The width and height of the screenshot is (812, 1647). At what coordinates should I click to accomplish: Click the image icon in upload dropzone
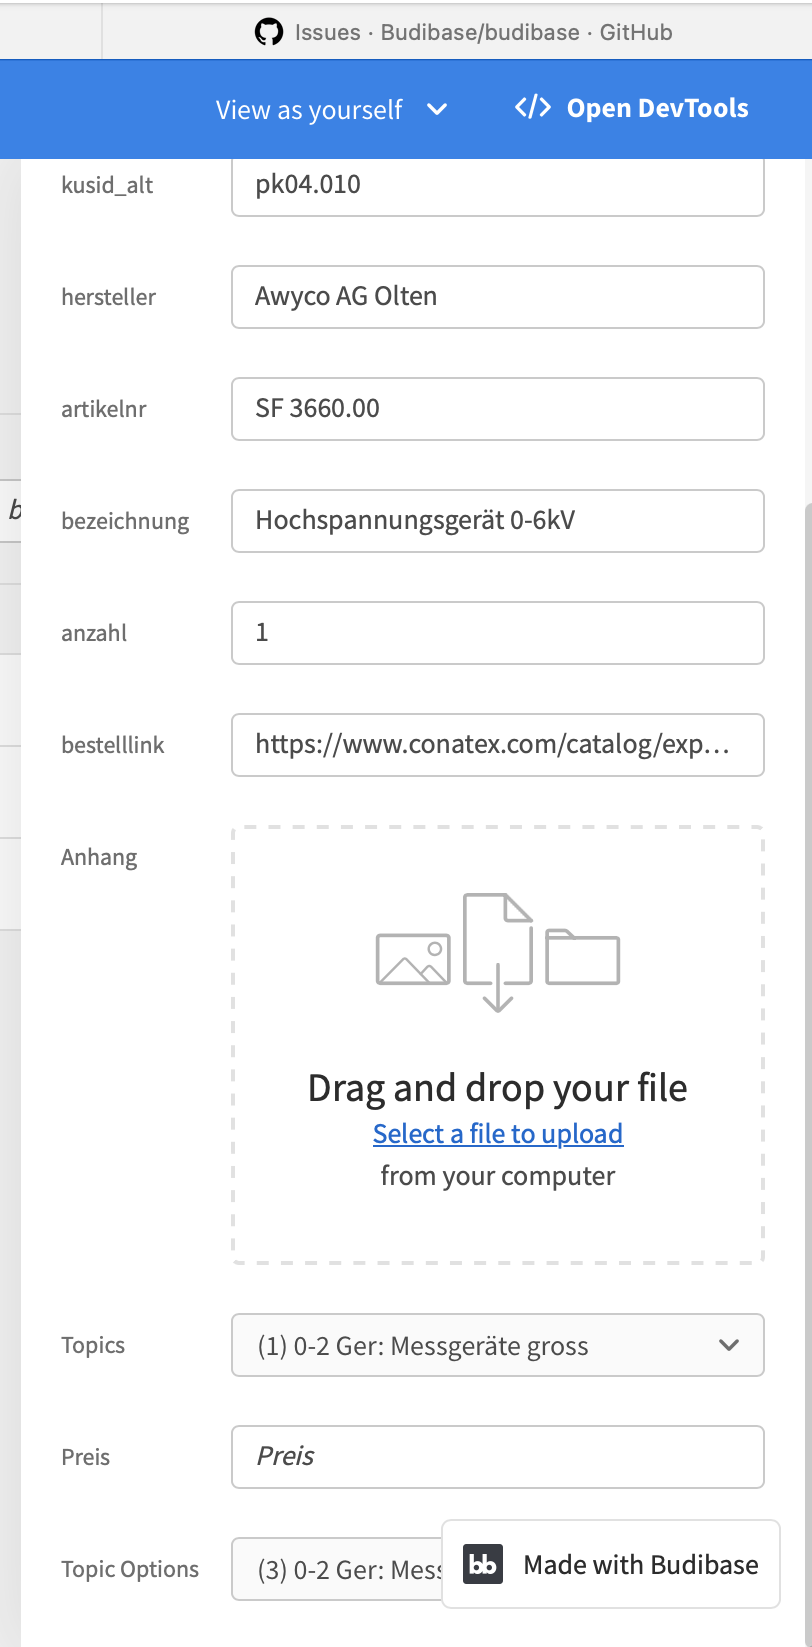pyautogui.click(x=413, y=959)
